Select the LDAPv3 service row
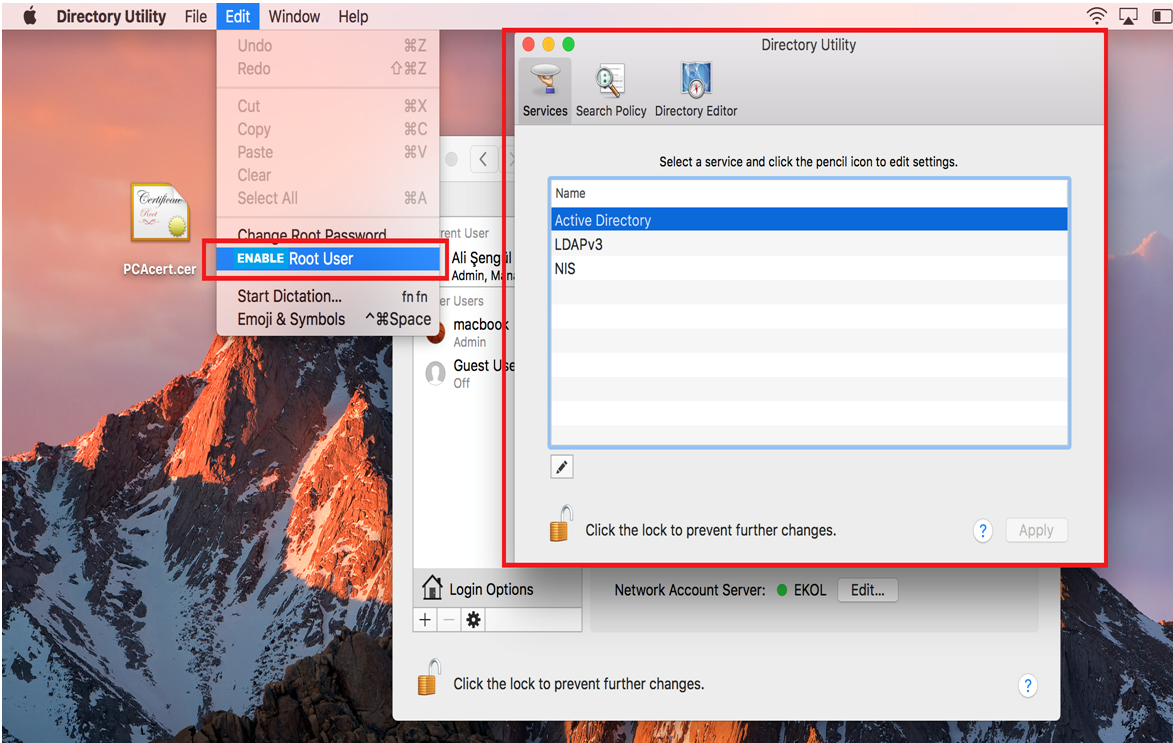Viewport: 1173px width, 743px height. pos(809,244)
